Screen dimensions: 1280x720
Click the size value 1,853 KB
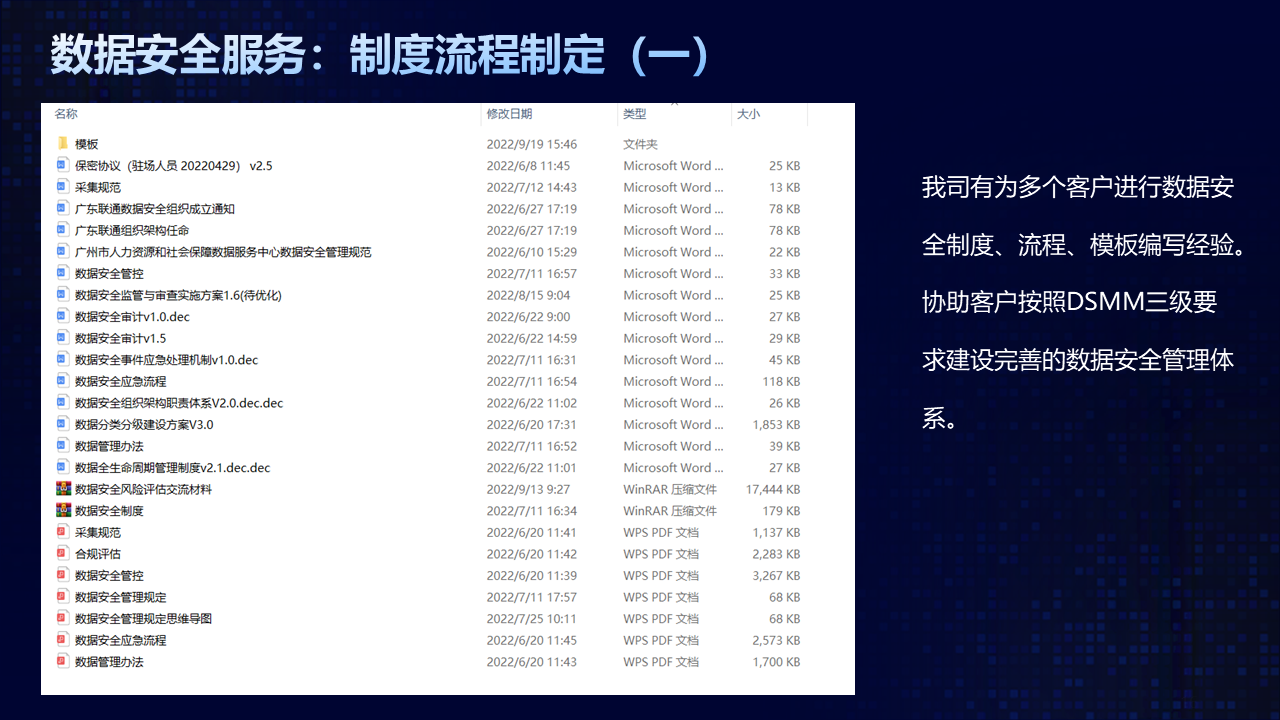click(x=777, y=425)
